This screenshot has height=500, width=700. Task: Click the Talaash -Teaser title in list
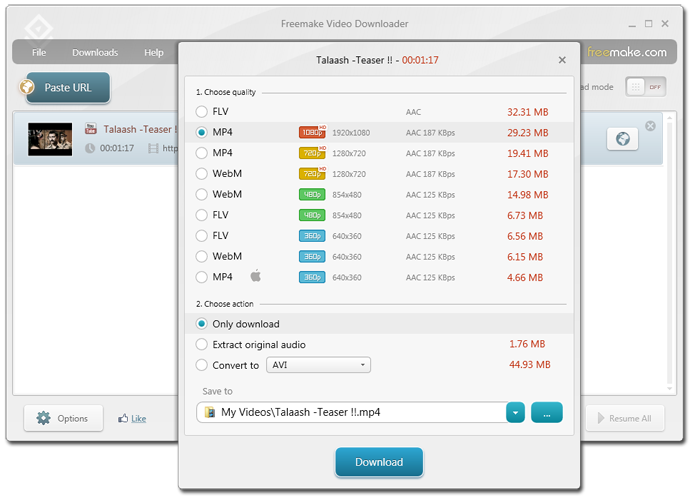140,129
